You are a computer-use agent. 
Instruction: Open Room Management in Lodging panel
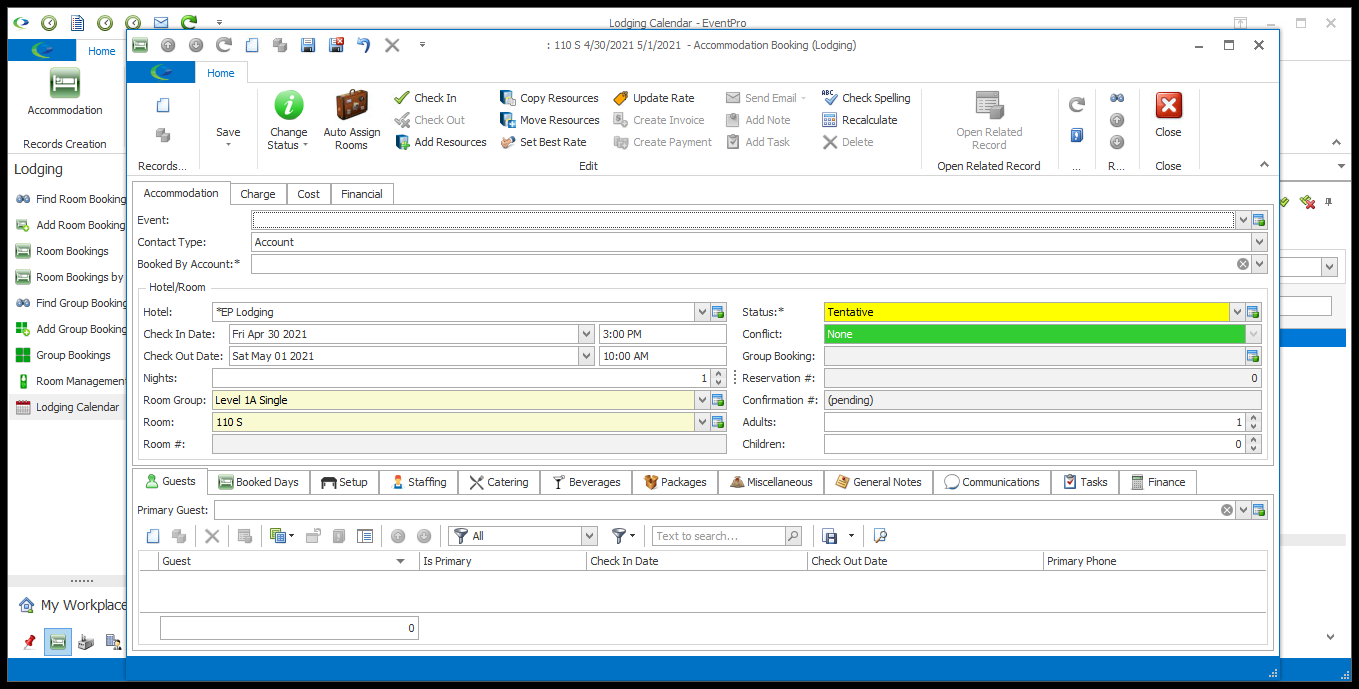(70, 381)
